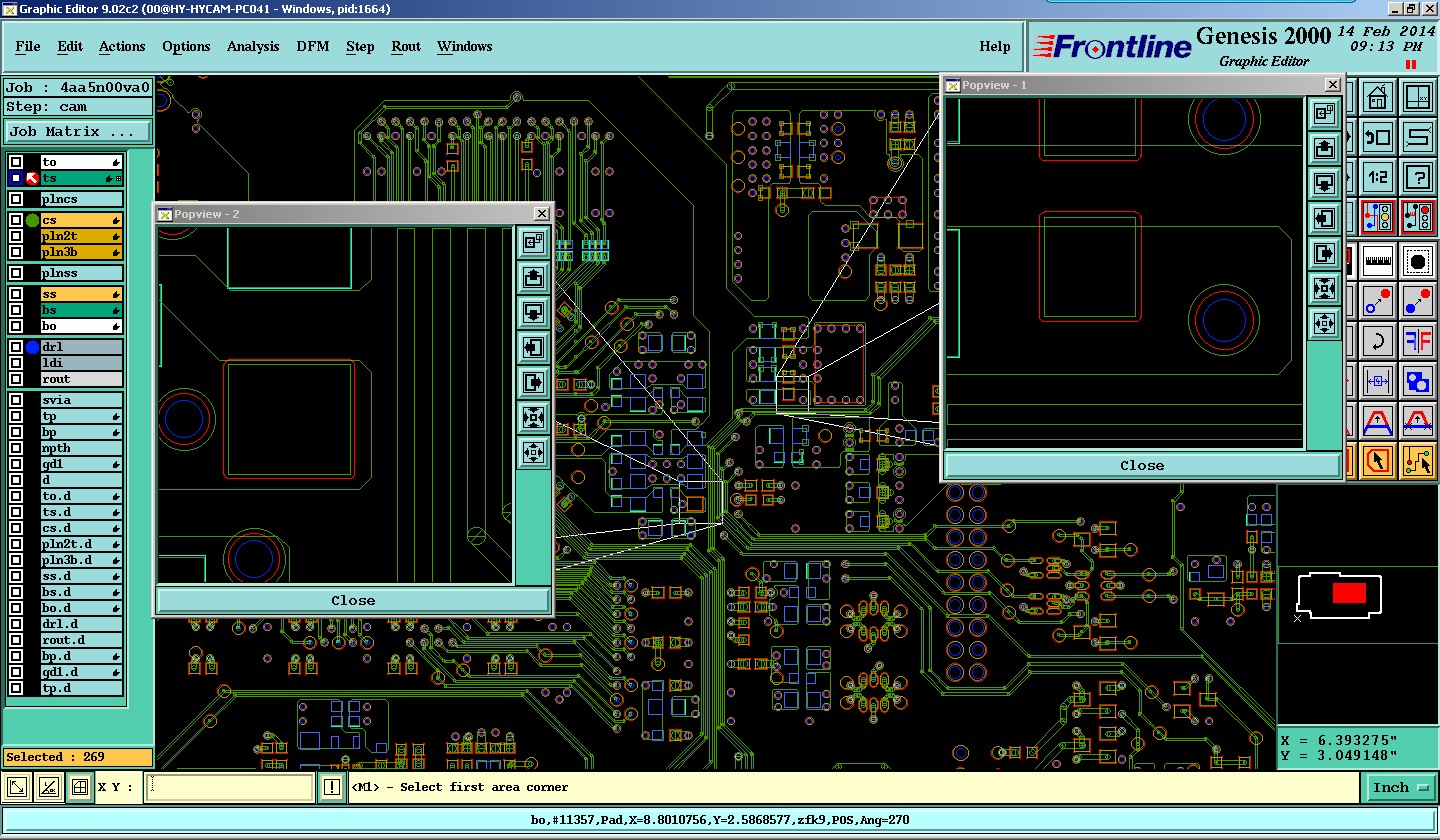Click the ruler measurement tool icon

[x=1378, y=260]
